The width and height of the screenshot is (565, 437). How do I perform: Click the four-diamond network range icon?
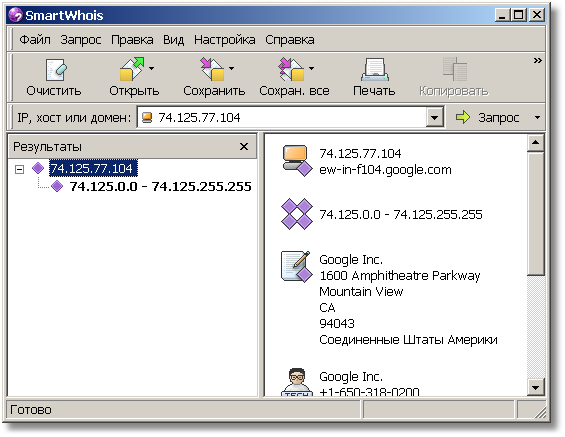click(x=297, y=214)
